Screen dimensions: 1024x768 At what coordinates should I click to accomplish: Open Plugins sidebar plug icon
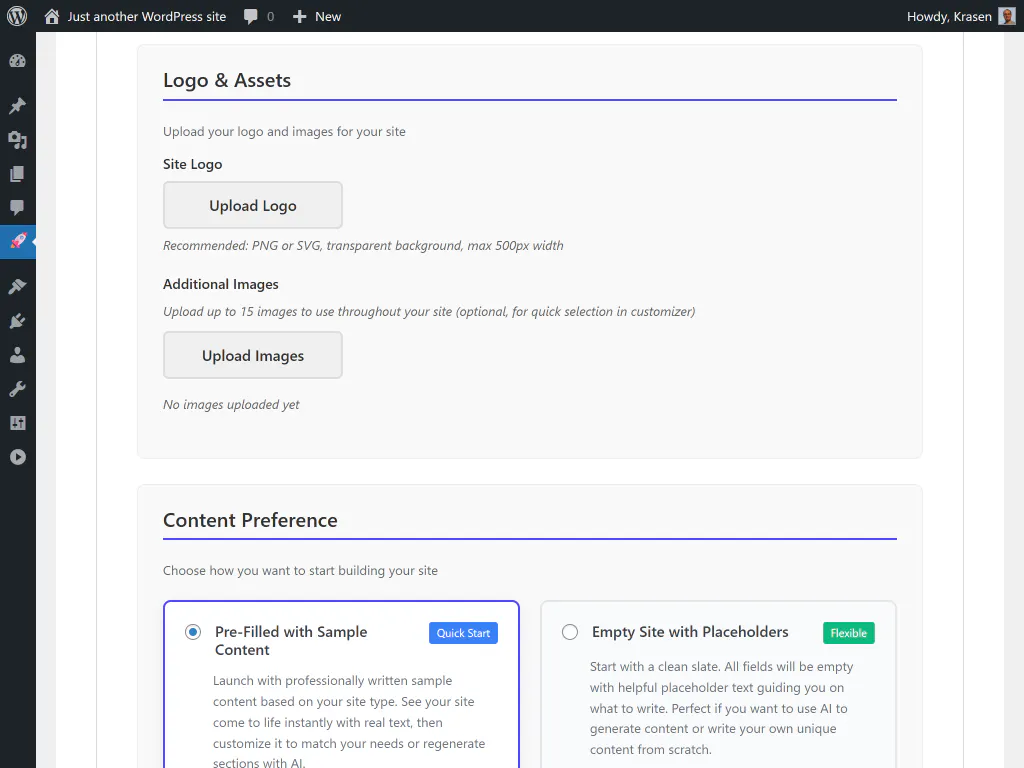point(18,321)
